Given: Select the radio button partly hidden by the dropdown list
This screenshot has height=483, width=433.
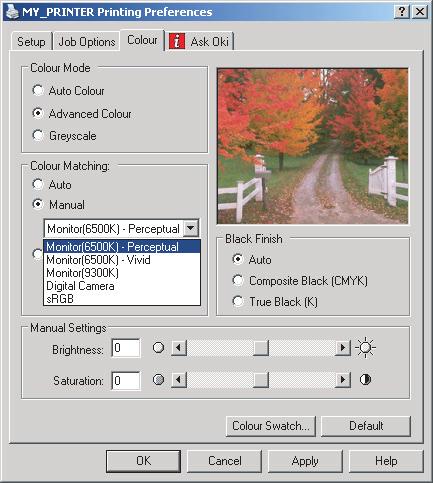Looking at the screenshot, I should [37, 254].
